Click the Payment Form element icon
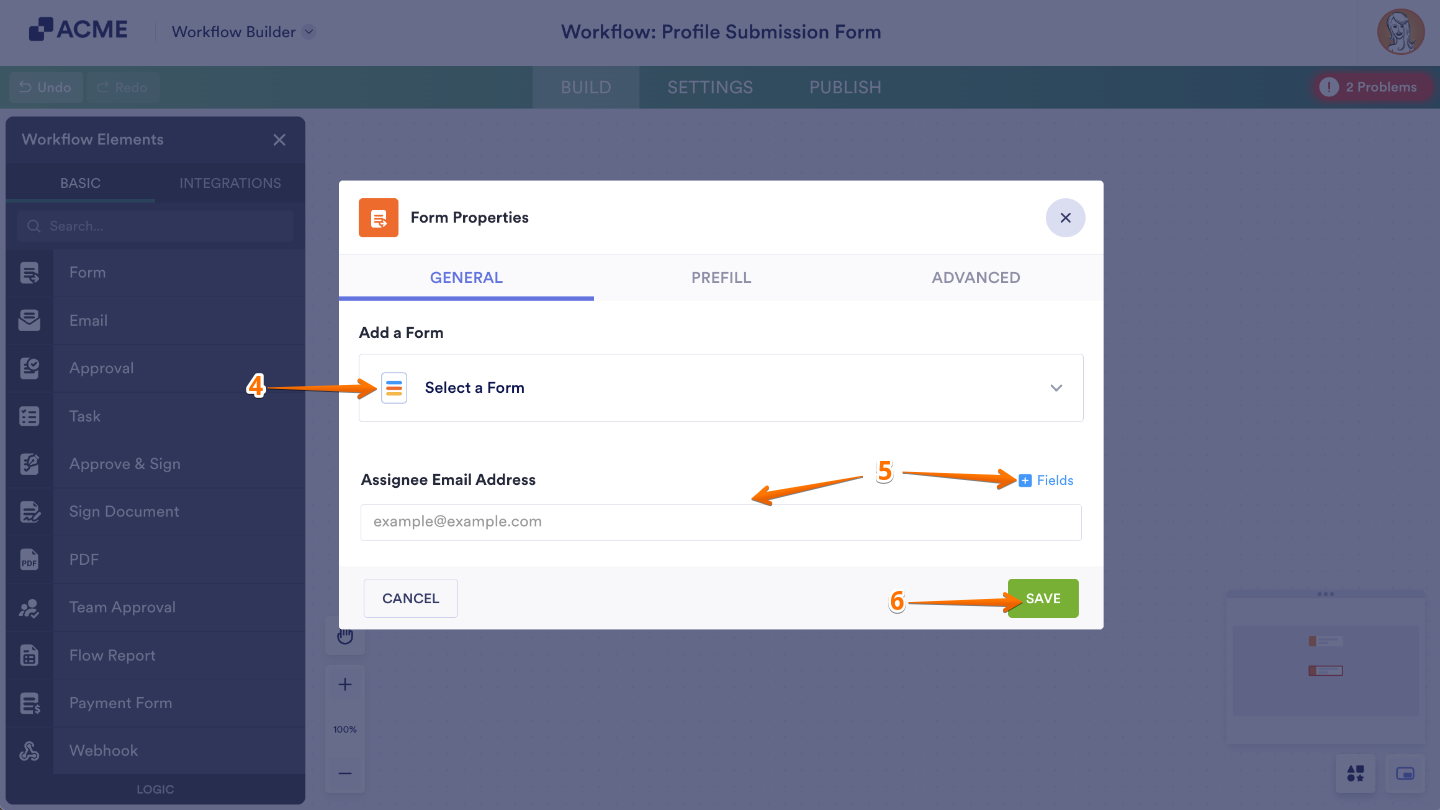The height and width of the screenshot is (810, 1440). (30, 703)
